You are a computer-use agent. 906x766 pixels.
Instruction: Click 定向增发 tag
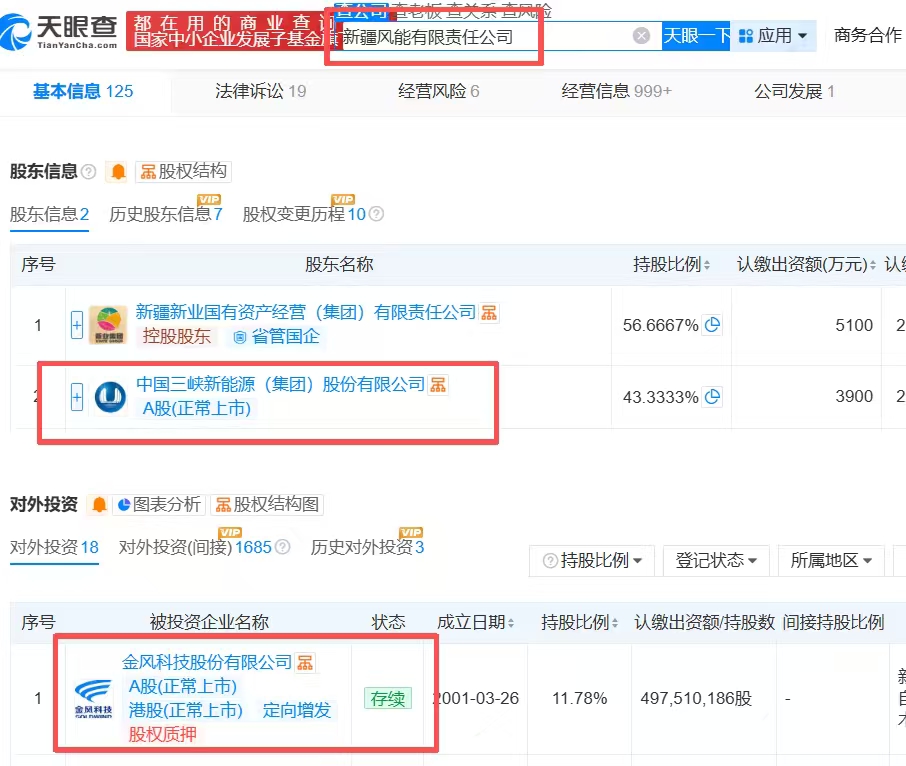pyautogui.click(x=296, y=710)
